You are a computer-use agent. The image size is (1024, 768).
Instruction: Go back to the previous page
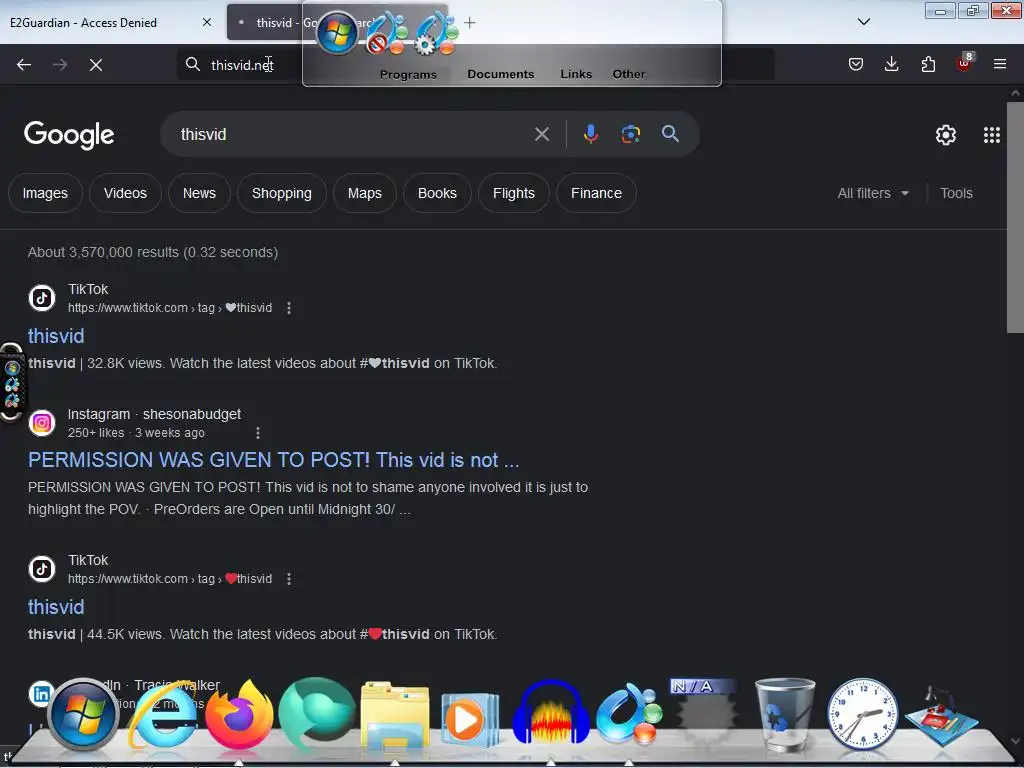coord(24,65)
